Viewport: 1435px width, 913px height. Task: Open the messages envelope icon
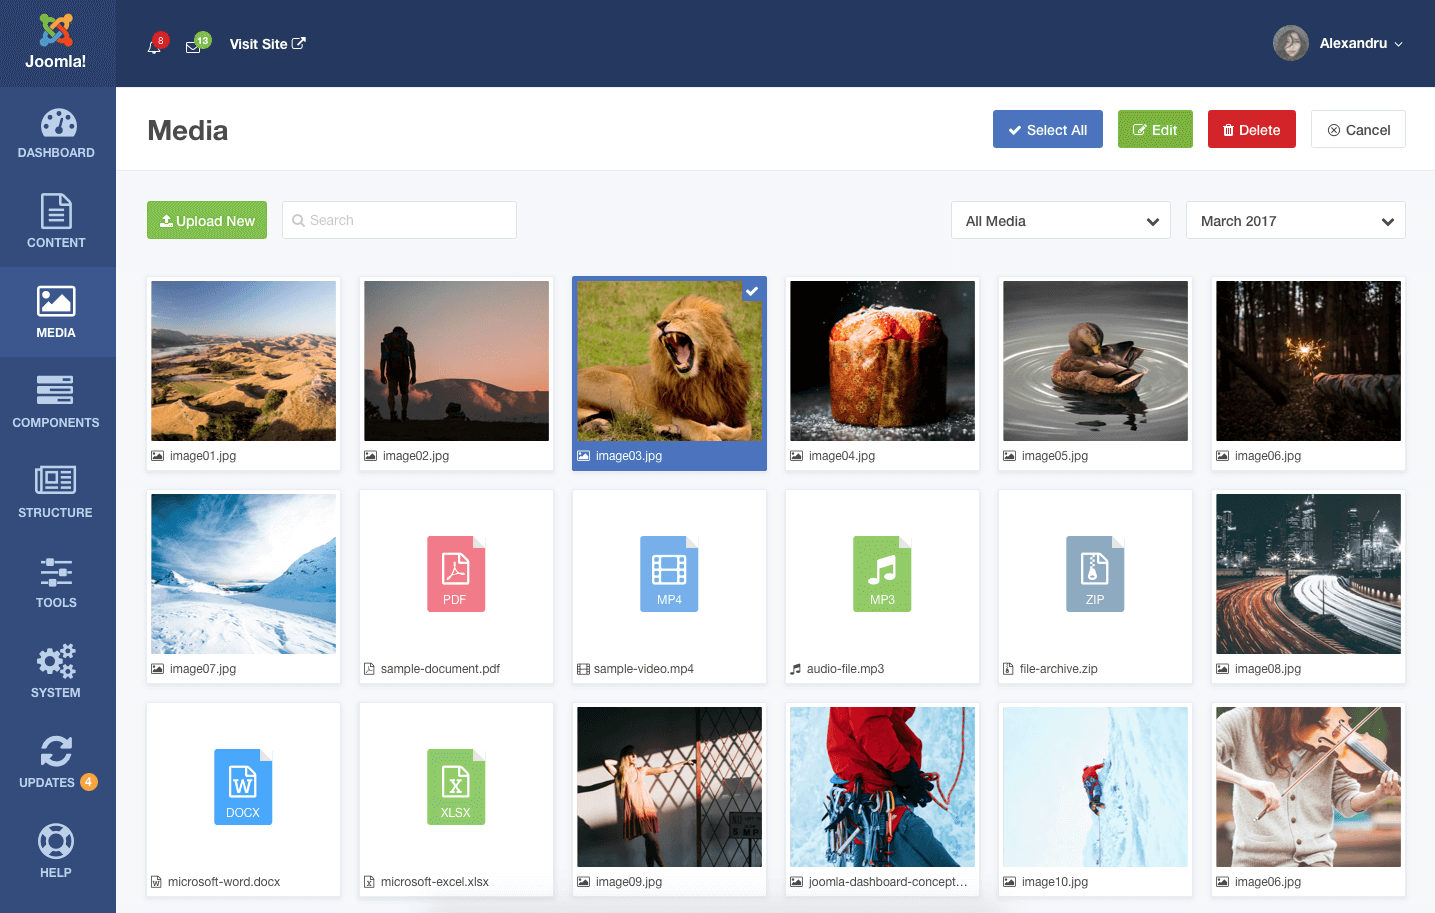click(x=193, y=46)
